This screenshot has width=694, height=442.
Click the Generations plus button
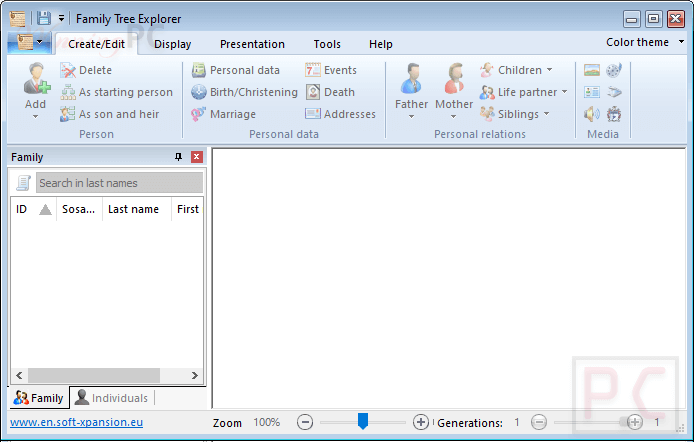pos(634,422)
